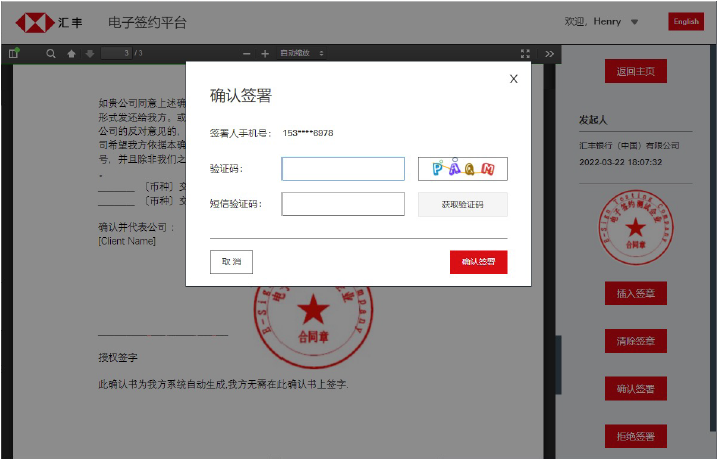
Task: Open the Henry user menu arrow
Action: pos(634,22)
